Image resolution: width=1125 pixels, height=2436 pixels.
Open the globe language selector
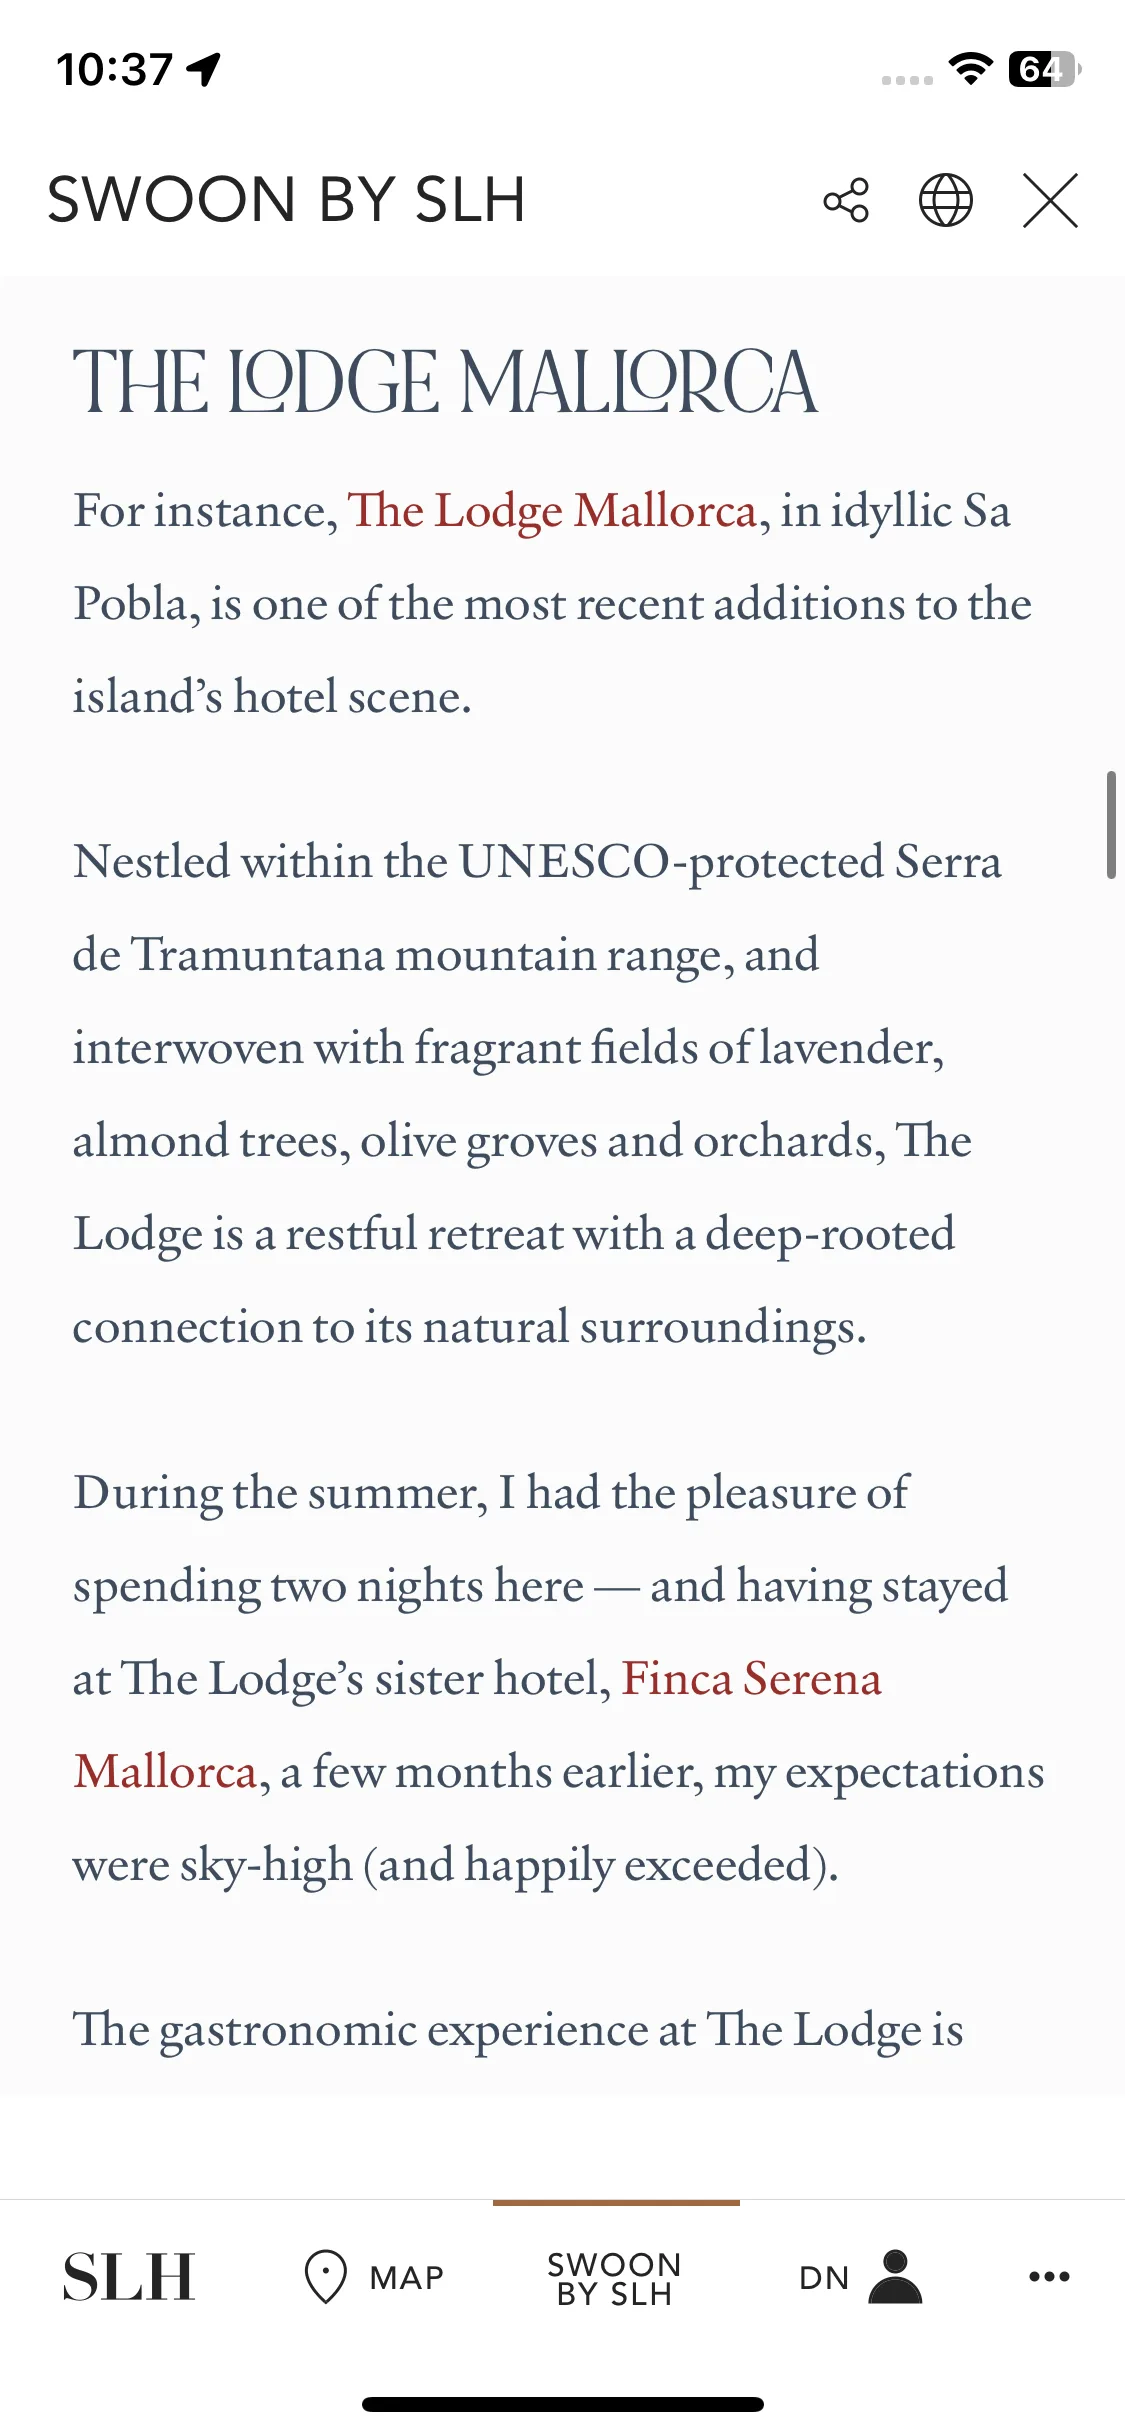coord(945,200)
